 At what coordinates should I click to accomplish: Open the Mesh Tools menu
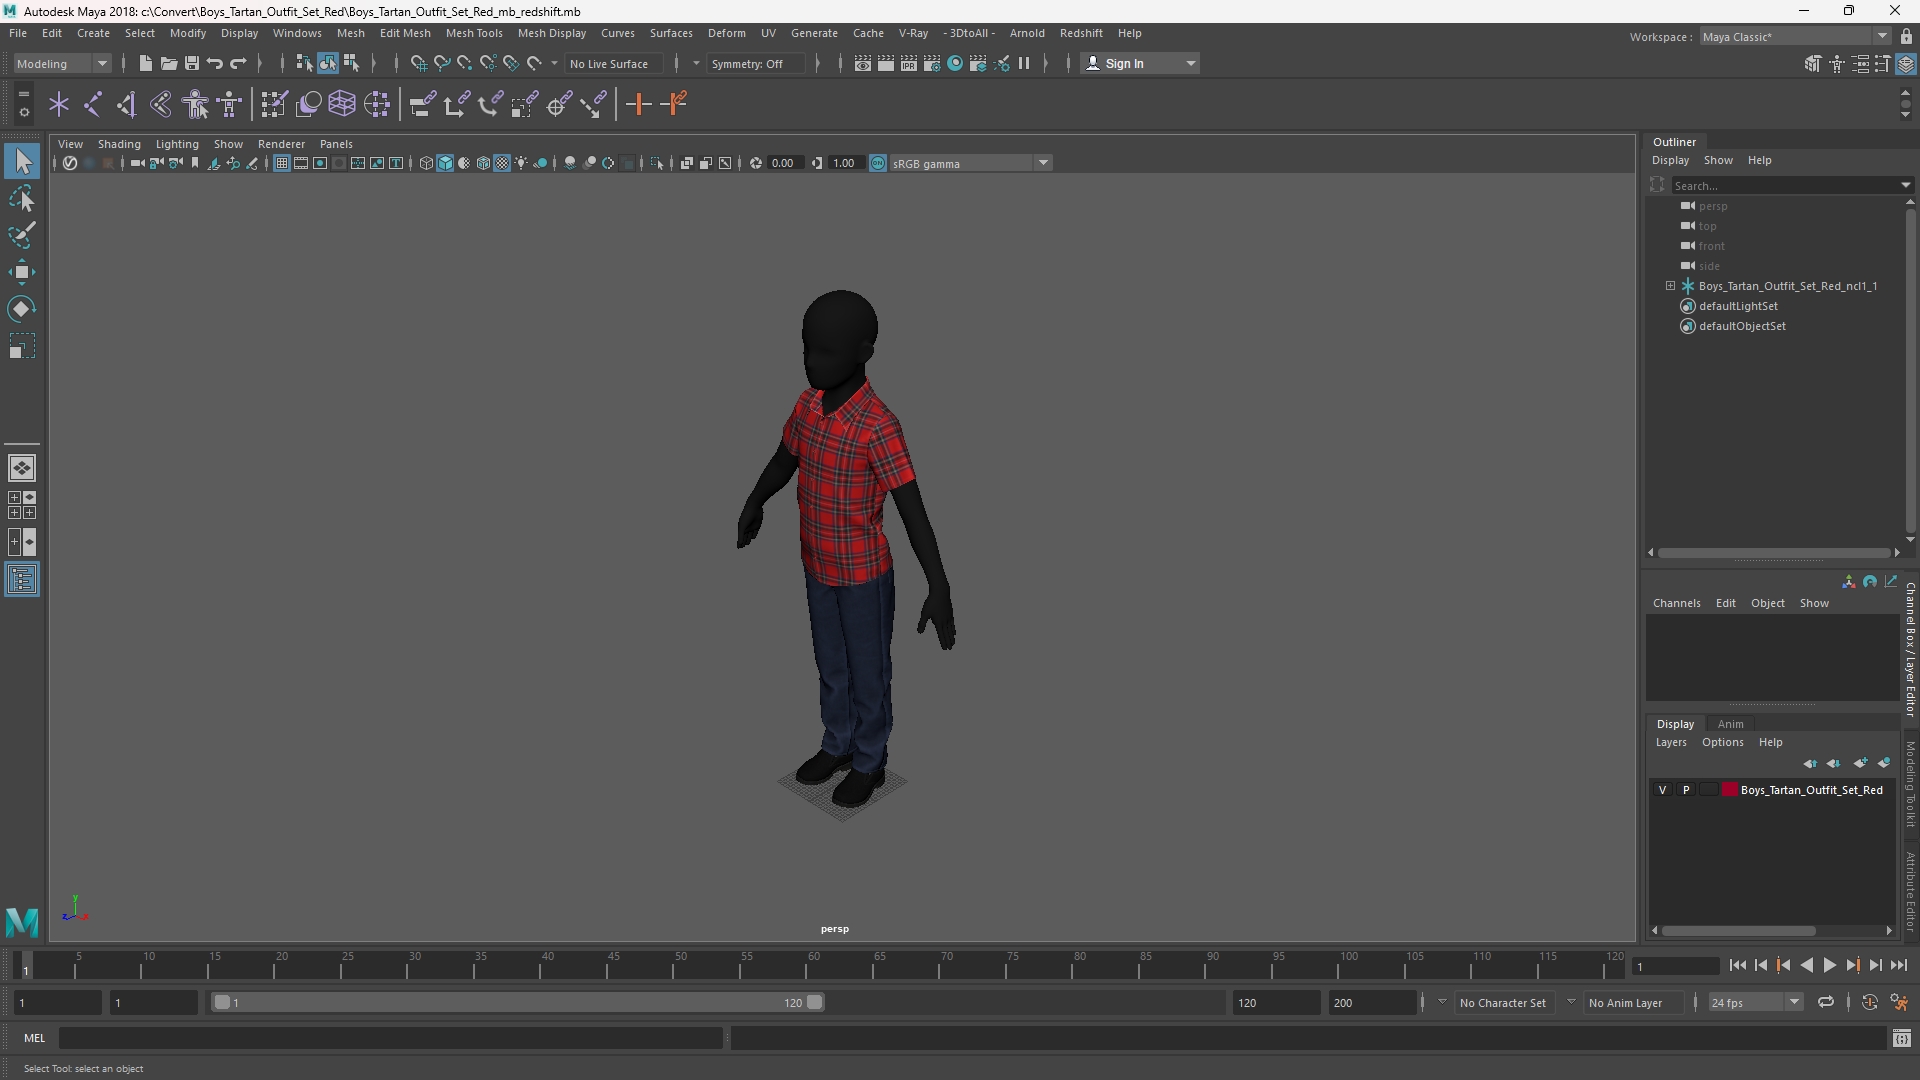pyautogui.click(x=473, y=33)
